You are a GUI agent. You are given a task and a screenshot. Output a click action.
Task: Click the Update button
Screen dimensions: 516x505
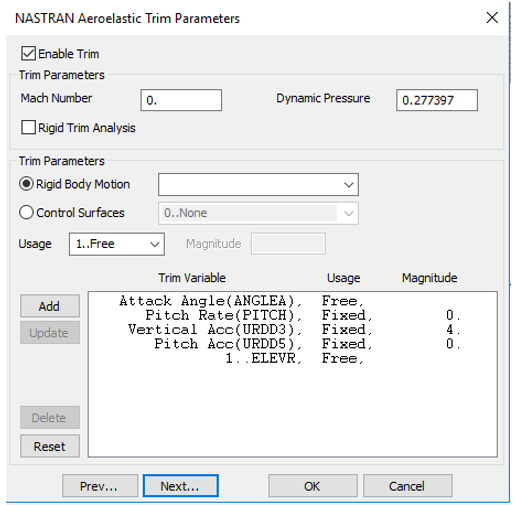50,333
